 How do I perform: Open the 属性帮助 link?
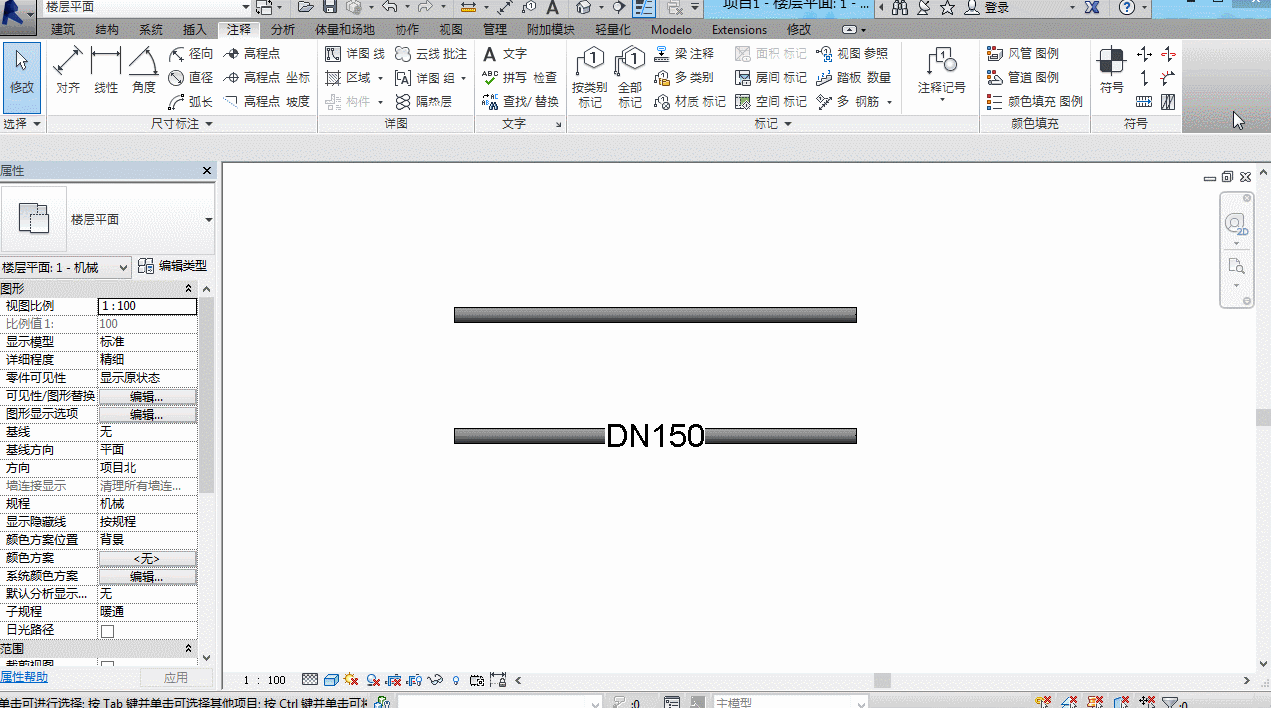24,677
